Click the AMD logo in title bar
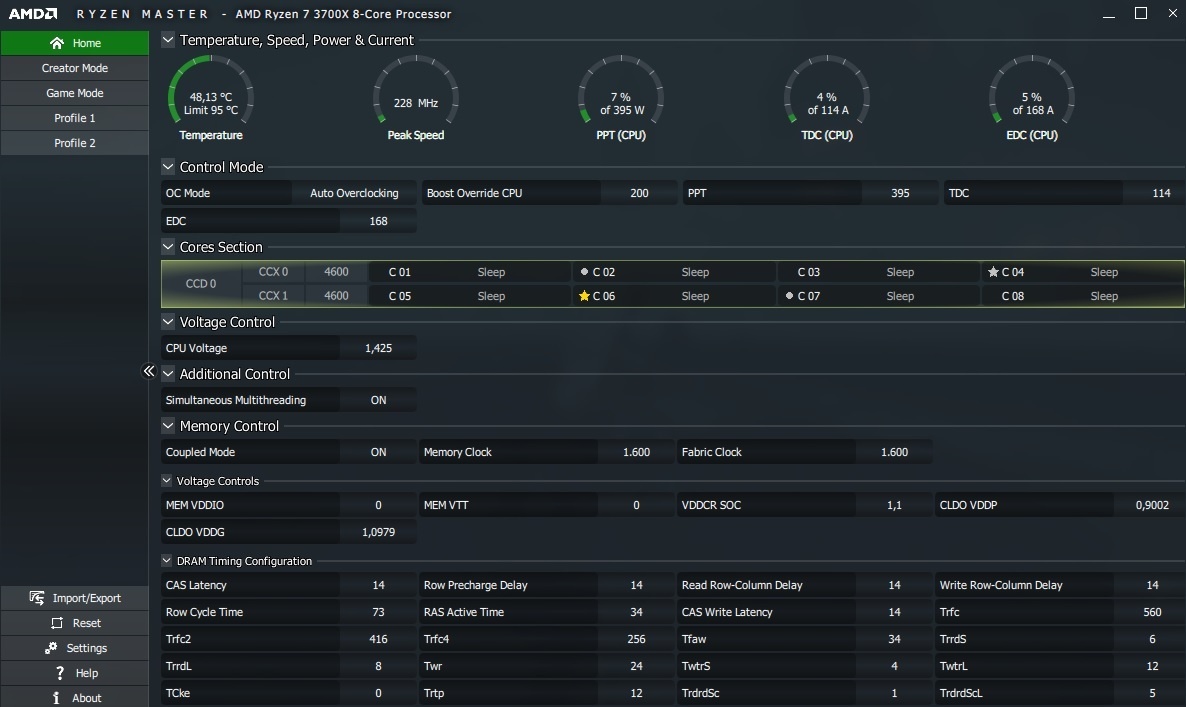This screenshot has height=707, width=1186. coord(33,14)
